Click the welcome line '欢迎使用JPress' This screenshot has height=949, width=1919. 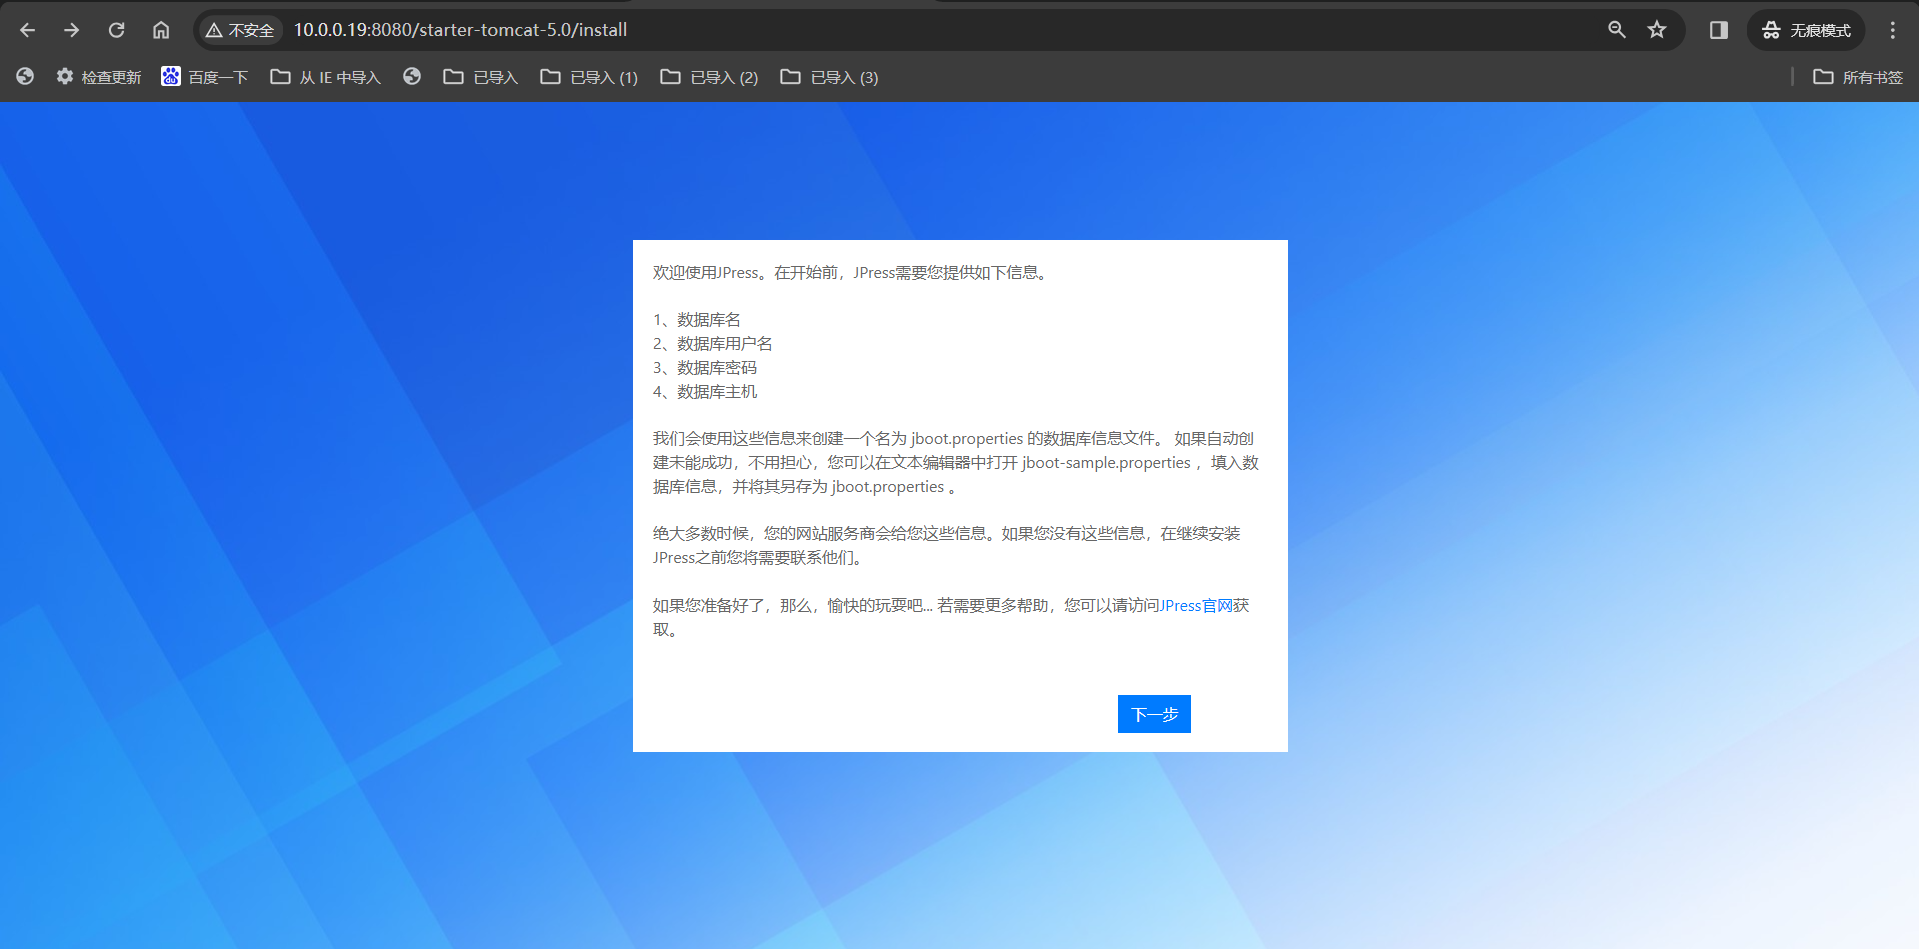coord(706,273)
